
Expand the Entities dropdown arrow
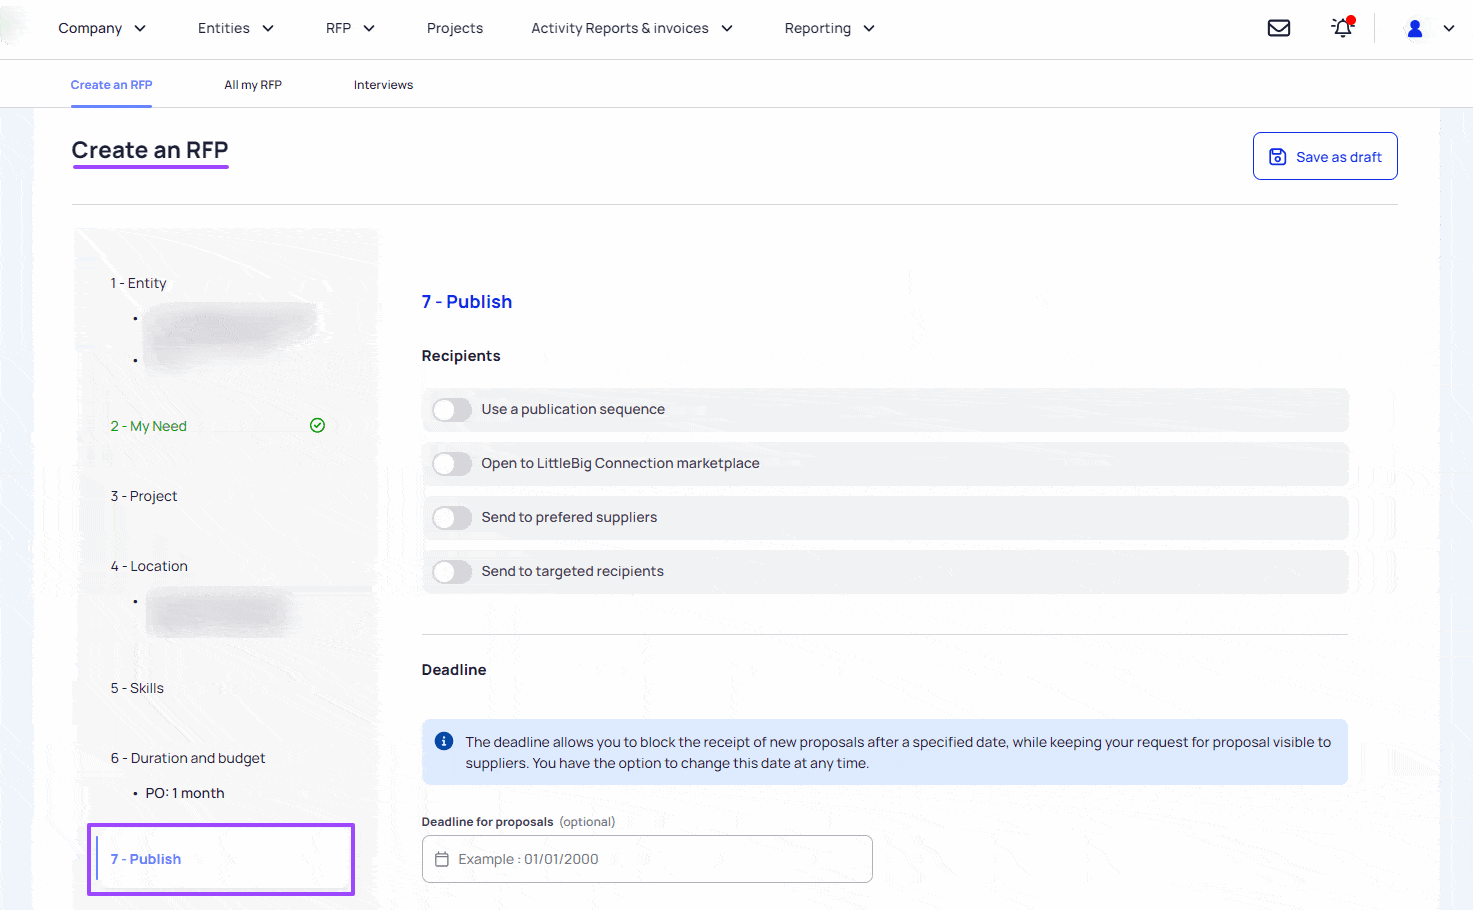(268, 28)
